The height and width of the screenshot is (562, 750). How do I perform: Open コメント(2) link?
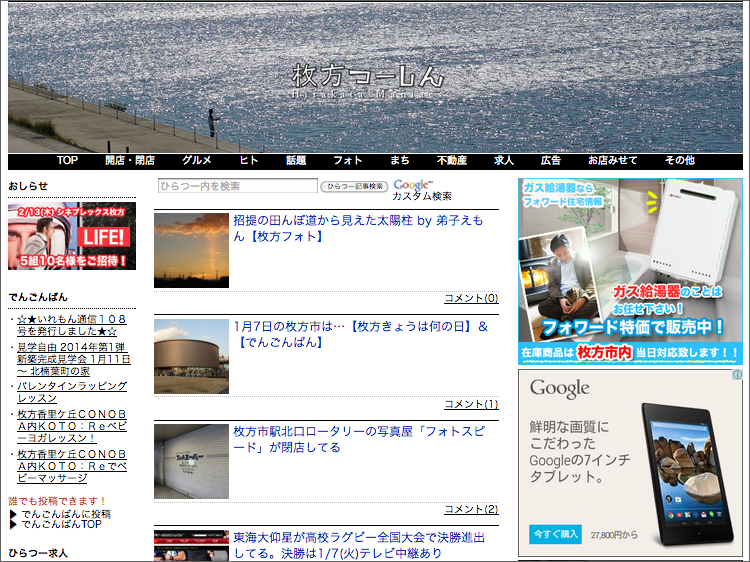tap(471, 509)
